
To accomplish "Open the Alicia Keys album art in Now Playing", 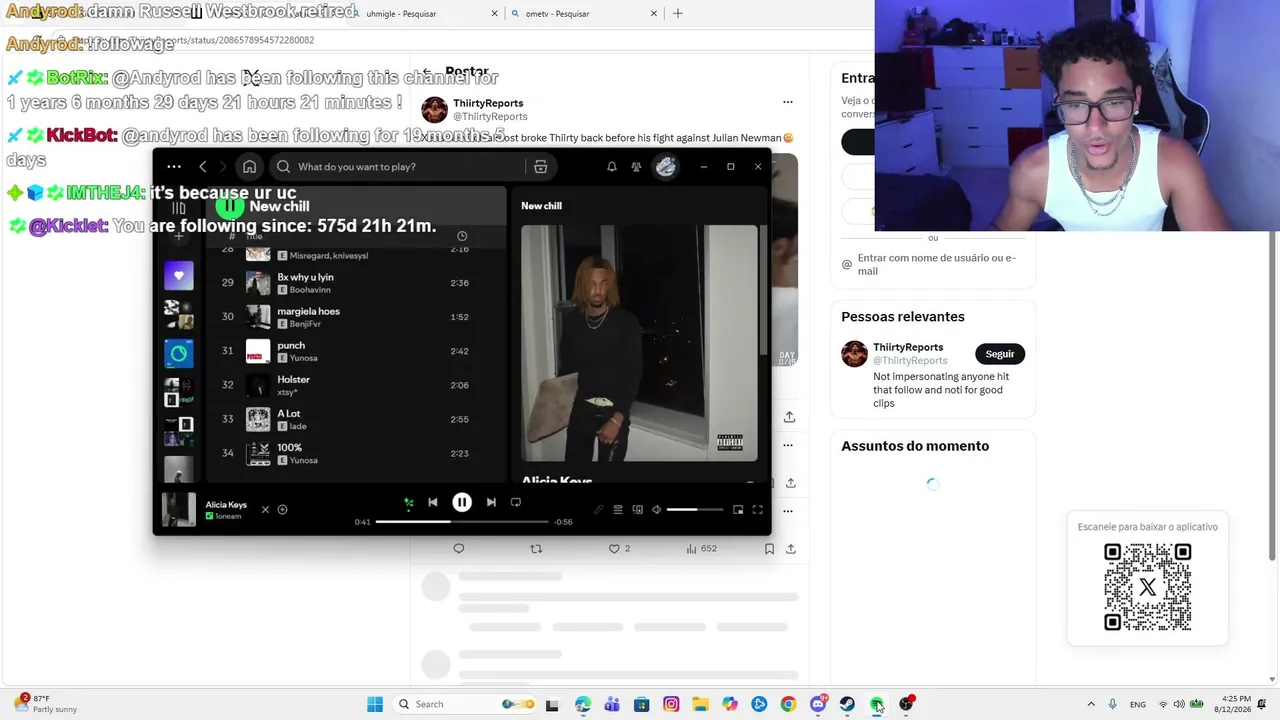I will tap(639, 343).
